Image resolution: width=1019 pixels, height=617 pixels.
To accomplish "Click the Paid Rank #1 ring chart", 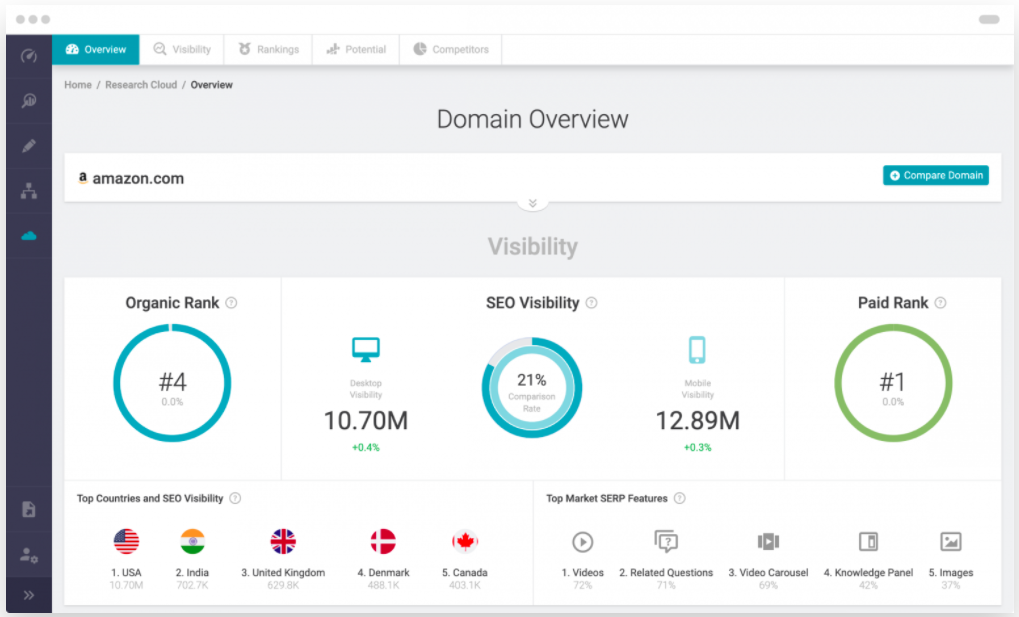I will (x=893, y=384).
